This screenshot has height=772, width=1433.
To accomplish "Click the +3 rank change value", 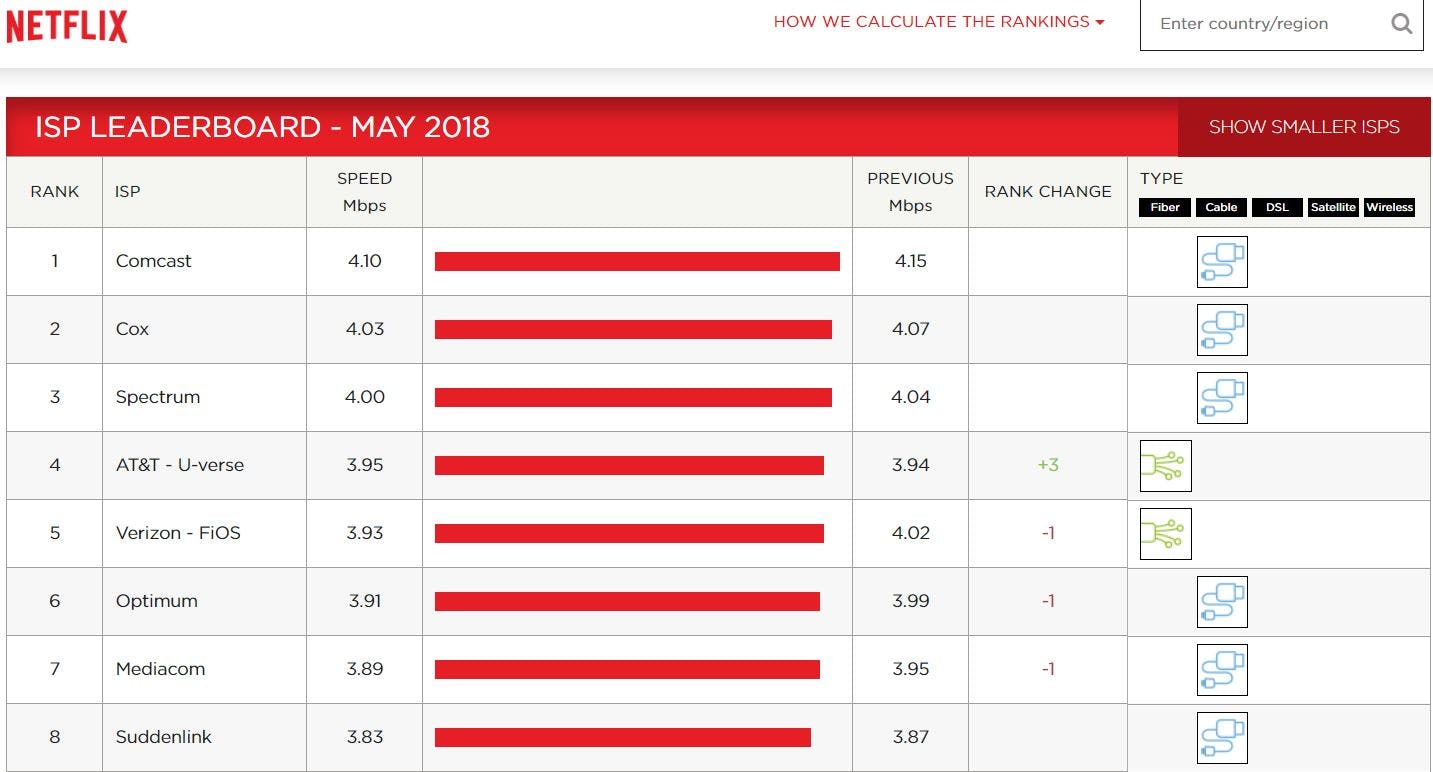I will coord(1048,465).
